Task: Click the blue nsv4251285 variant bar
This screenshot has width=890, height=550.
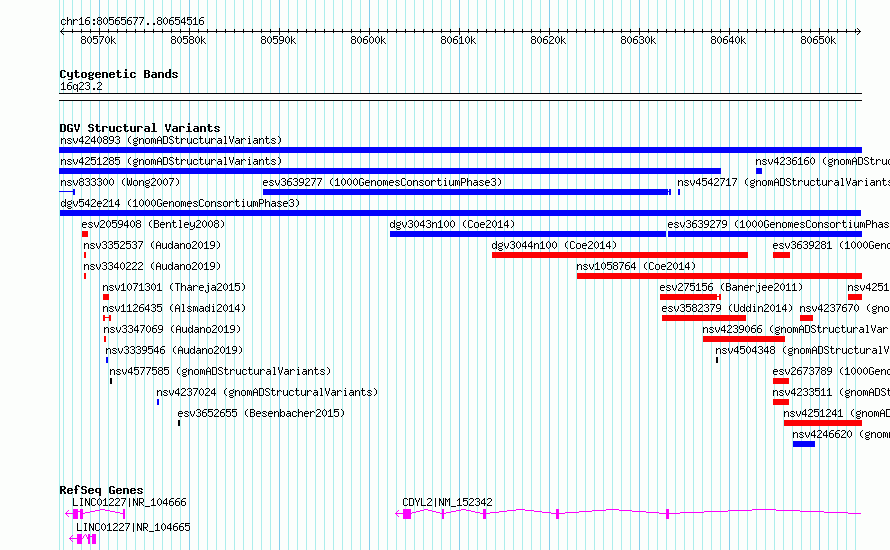Action: [390, 171]
